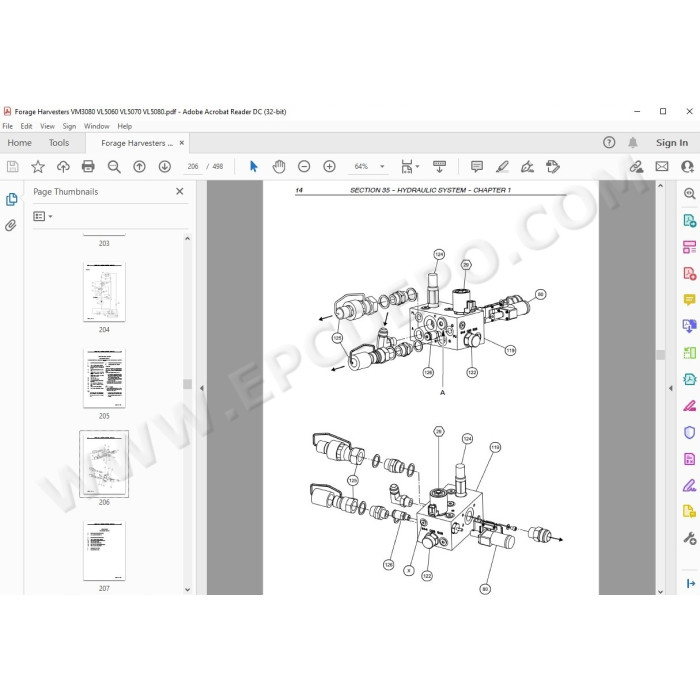Viewport: 700px width, 700px height.
Task: Click page number field showing 206
Action: [192, 167]
